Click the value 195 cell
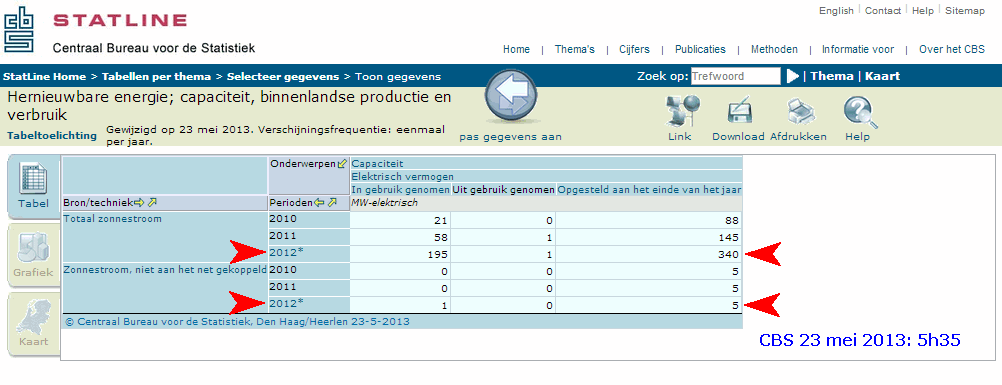The width and height of the screenshot is (1002, 385). [400, 254]
